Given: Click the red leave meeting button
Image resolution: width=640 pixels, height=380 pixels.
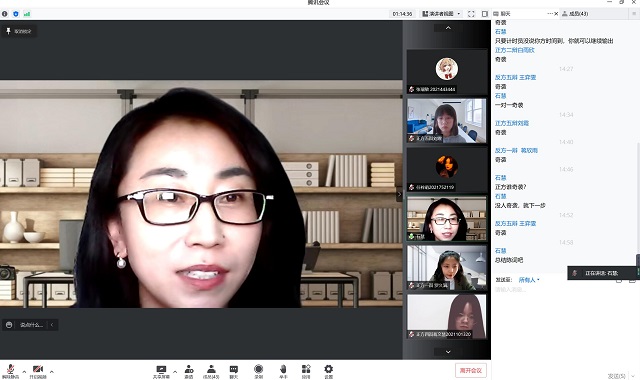Looking at the screenshot, I should 471,371.
